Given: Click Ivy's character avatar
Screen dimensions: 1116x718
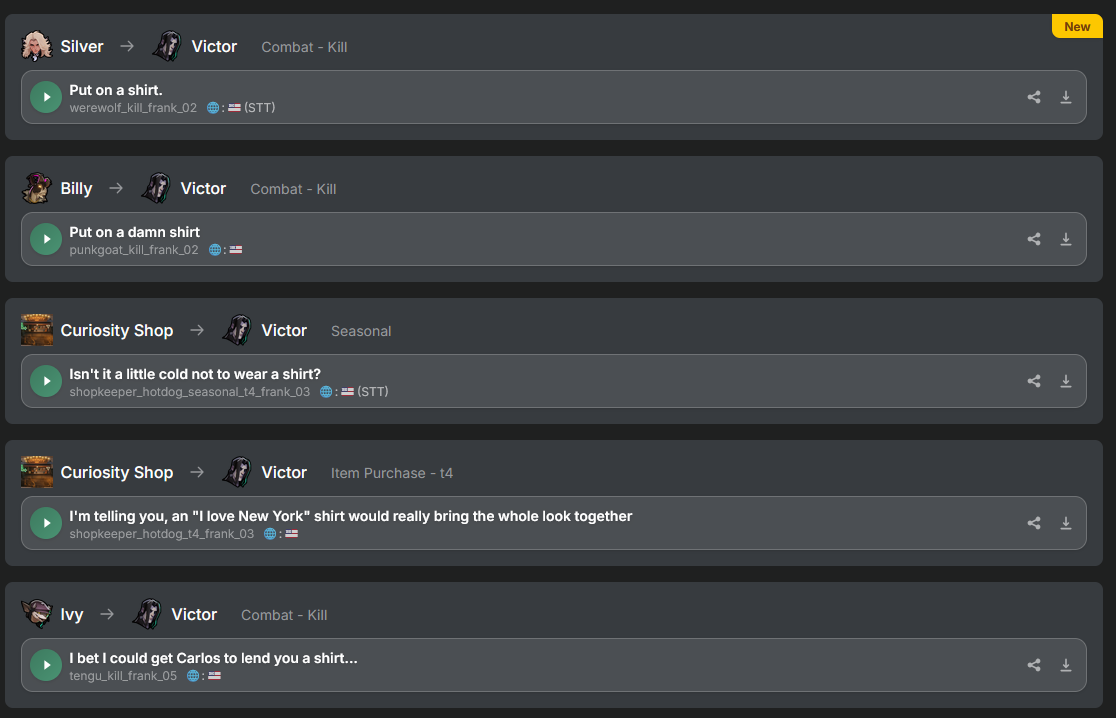Looking at the screenshot, I should click(36, 614).
